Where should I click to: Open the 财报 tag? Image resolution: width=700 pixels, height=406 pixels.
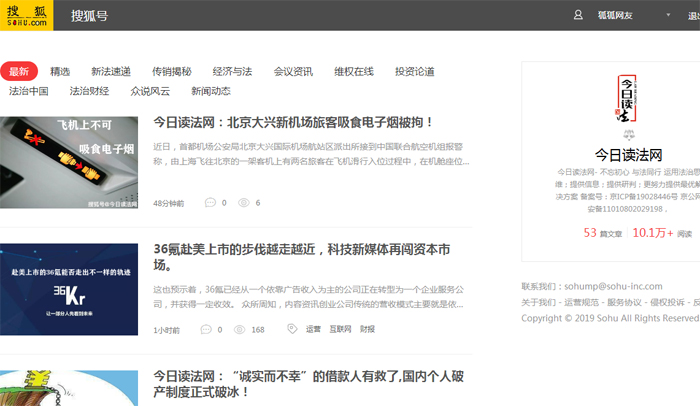tap(367, 329)
